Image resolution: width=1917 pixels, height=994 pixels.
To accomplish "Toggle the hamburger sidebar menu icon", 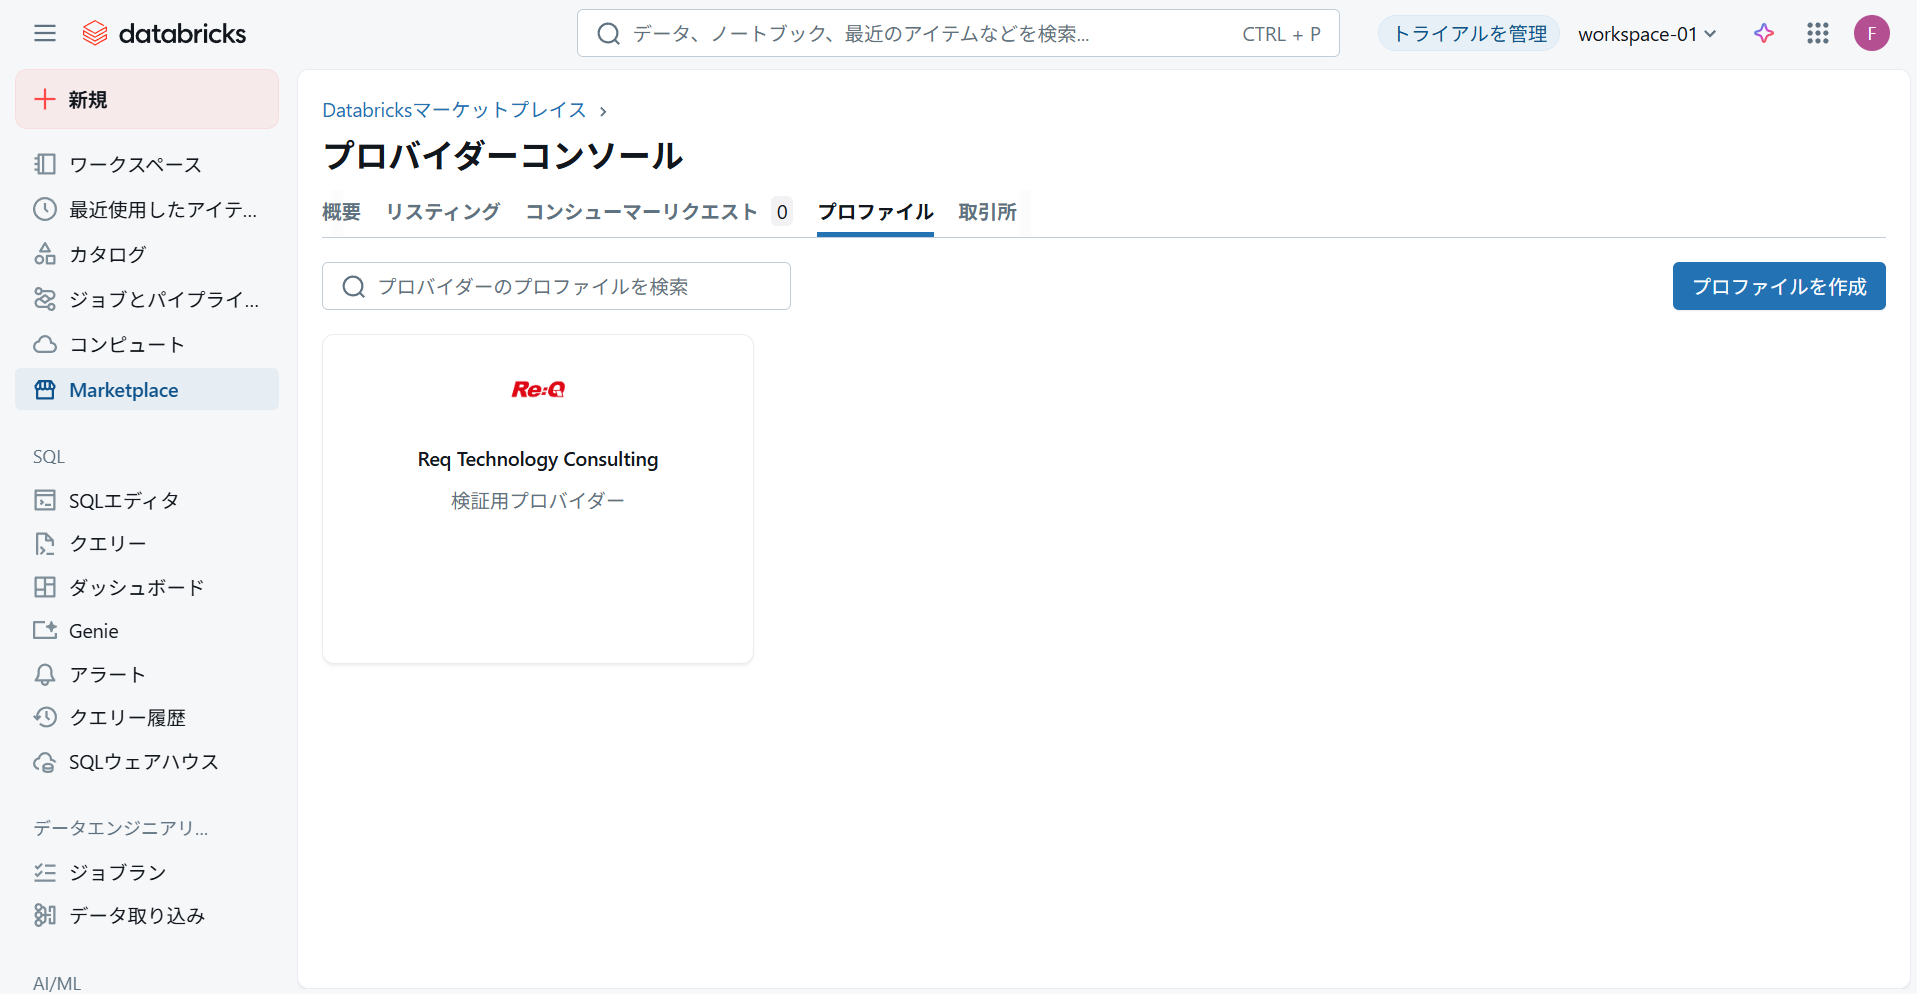I will tap(45, 34).
